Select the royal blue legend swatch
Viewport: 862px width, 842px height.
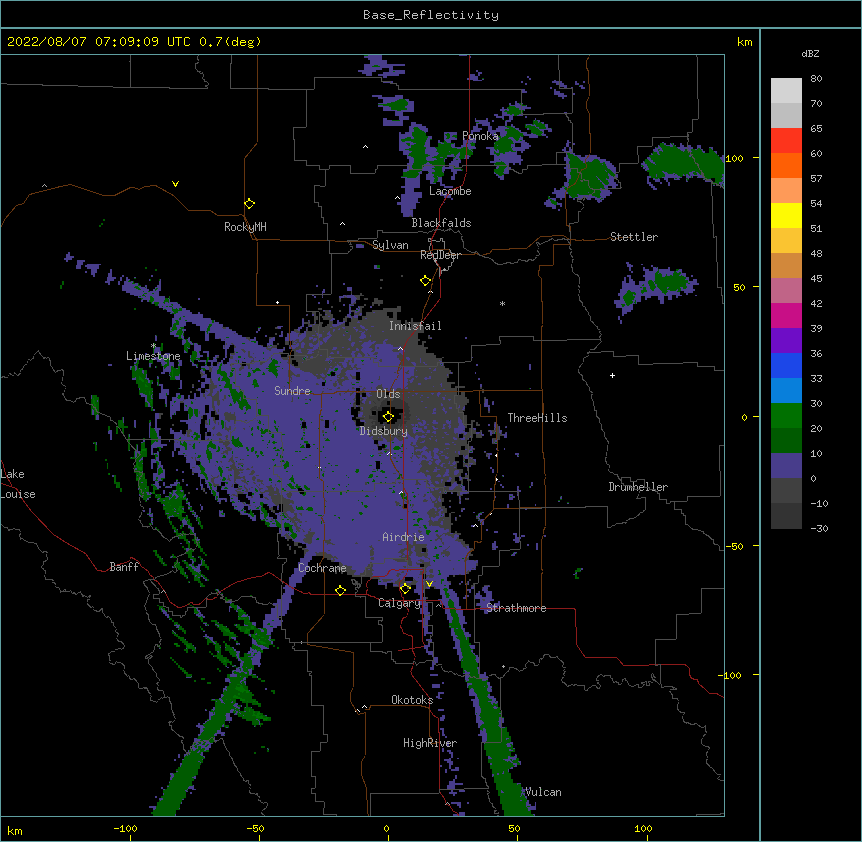(786, 365)
